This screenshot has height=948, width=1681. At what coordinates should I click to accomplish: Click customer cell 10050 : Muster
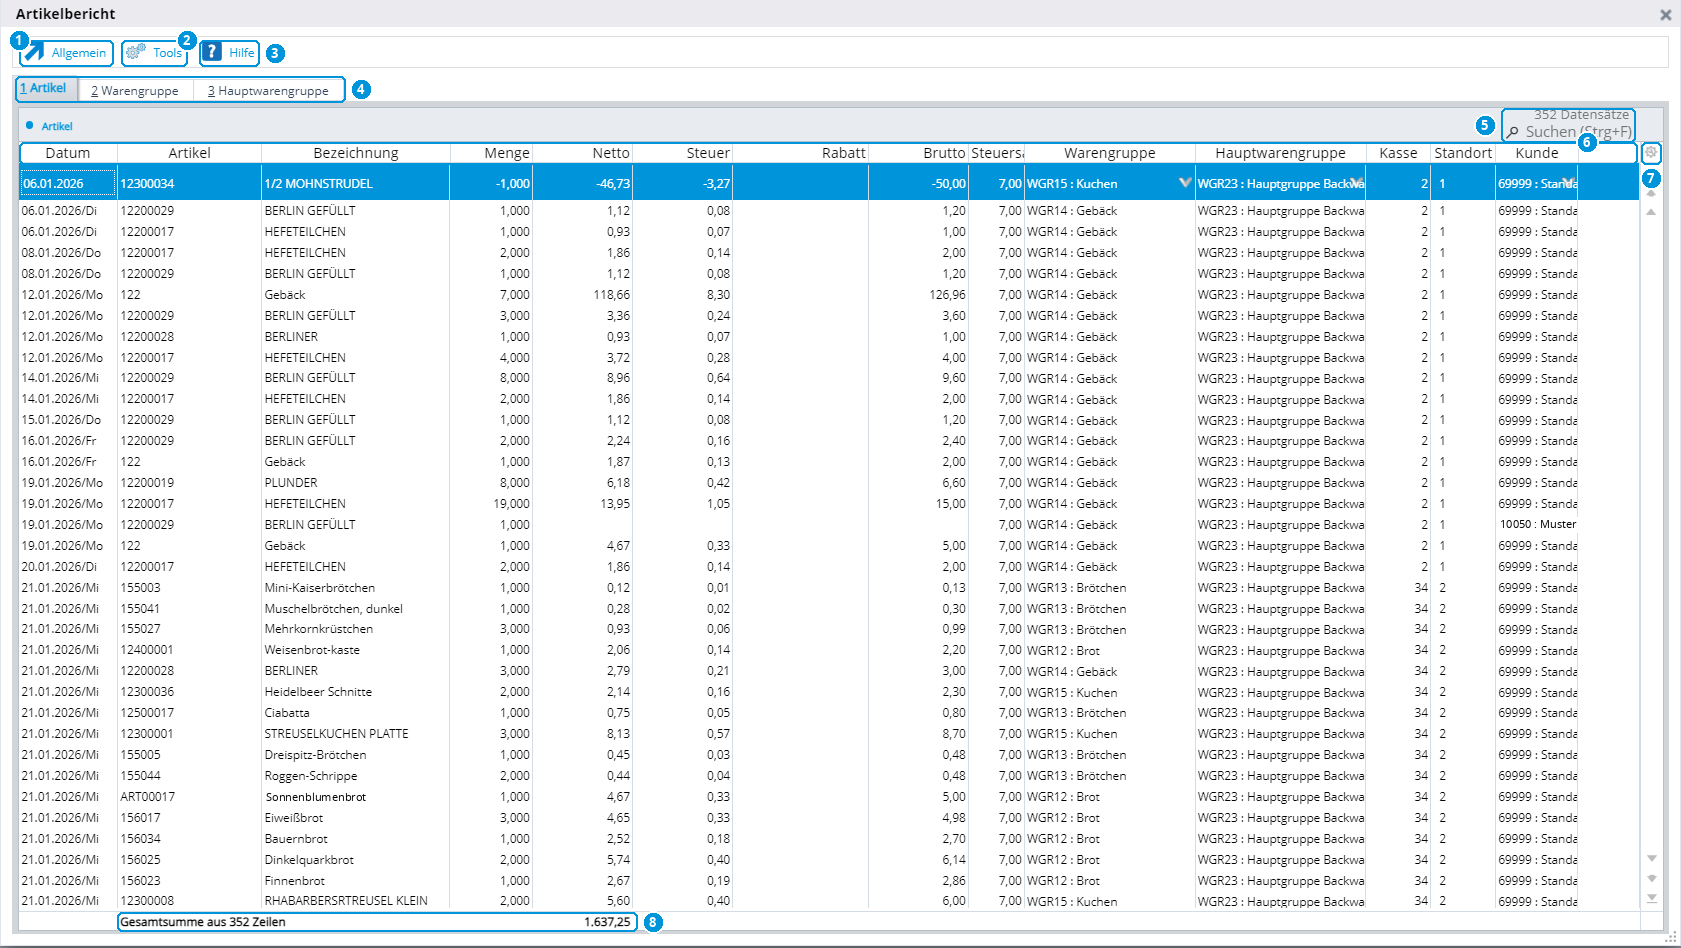[1537, 524]
